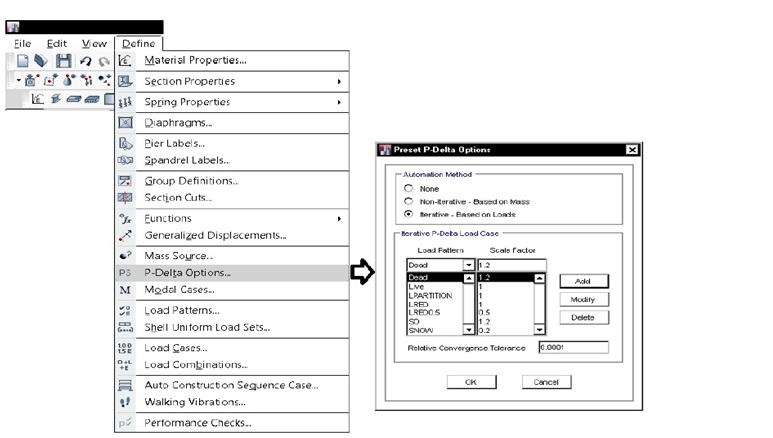Open the File menu
The image size is (773, 438).
(23, 43)
